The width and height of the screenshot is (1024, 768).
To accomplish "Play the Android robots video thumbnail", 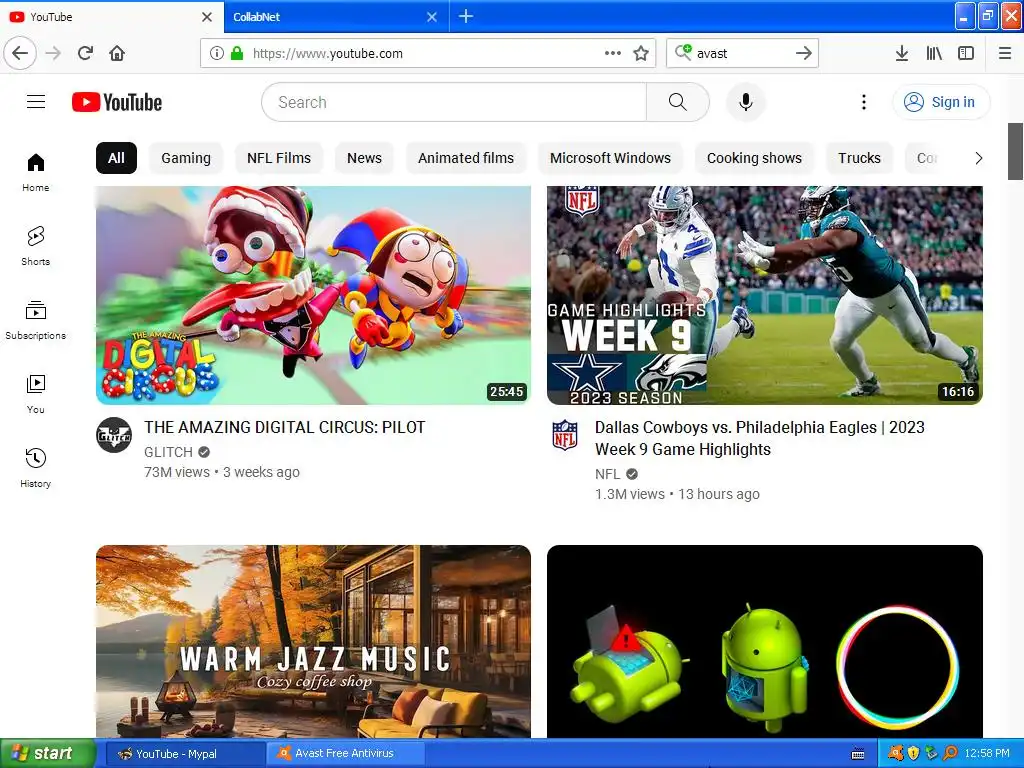I will coord(765,641).
